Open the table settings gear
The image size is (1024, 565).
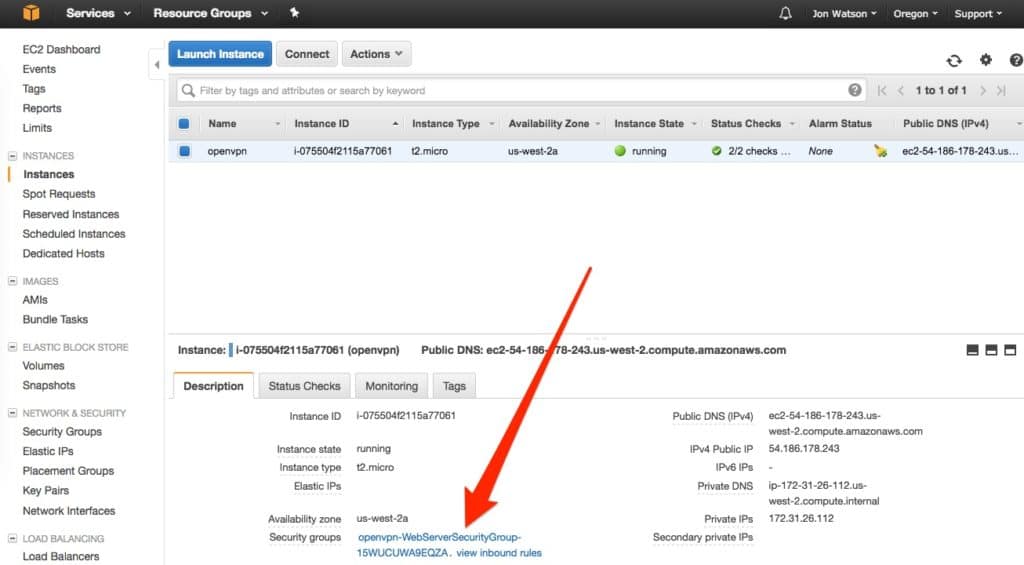tap(985, 59)
